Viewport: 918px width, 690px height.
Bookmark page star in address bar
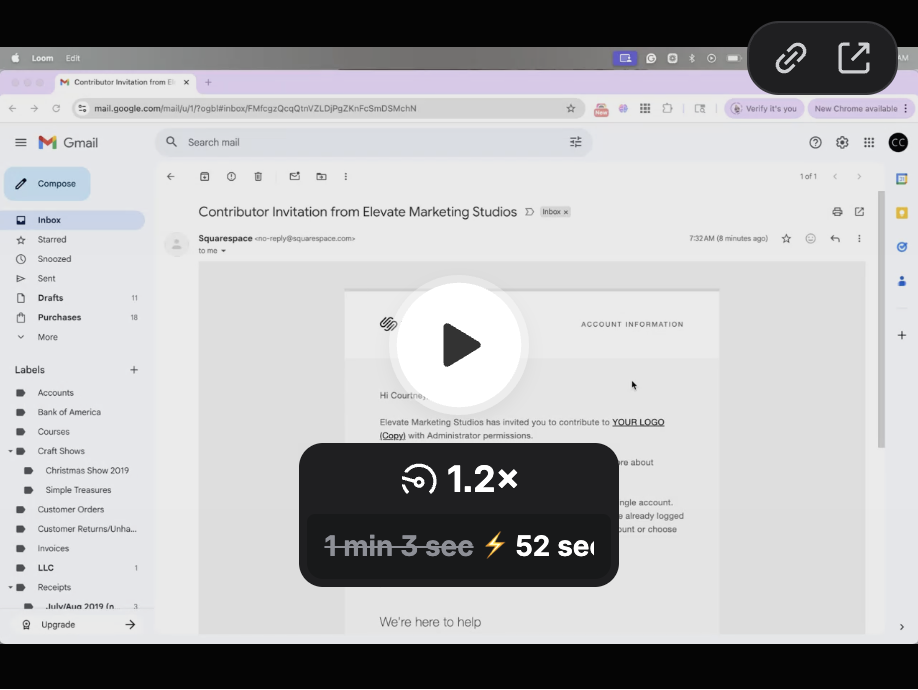571,108
